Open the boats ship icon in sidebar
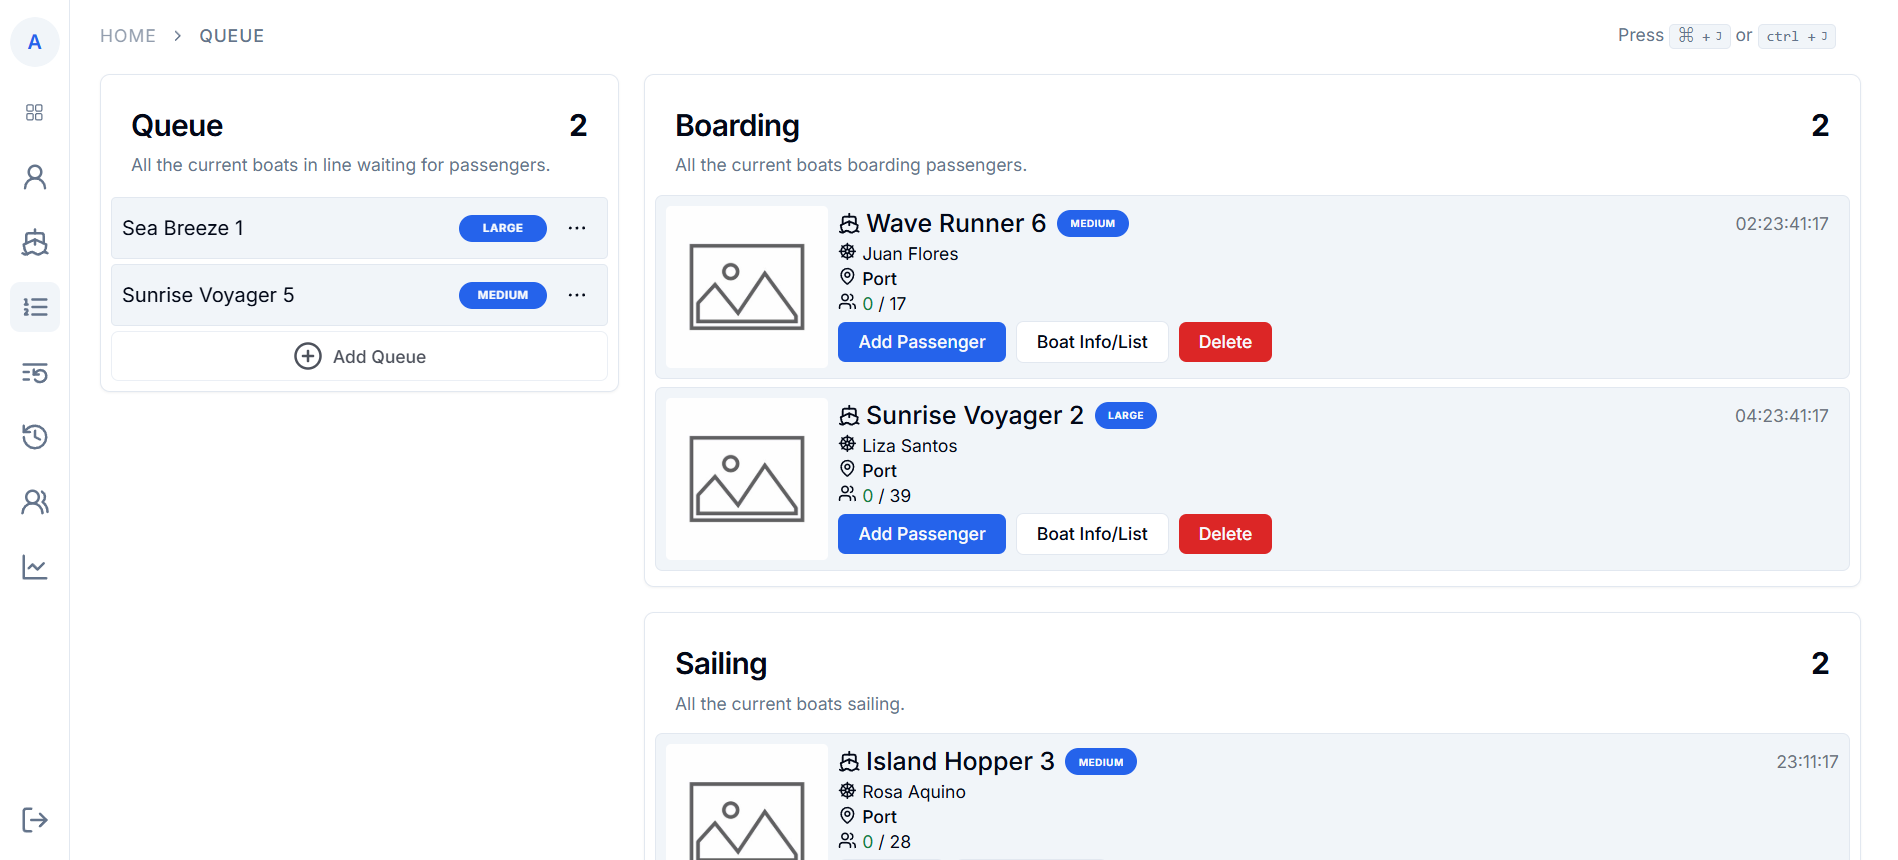Image resolution: width=1898 pixels, height=860 pixels. point(34,242)
